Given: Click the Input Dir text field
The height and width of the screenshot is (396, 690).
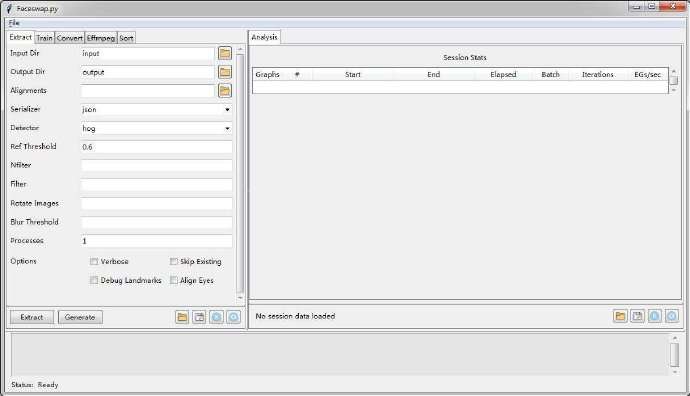Looking at the screenshot, I should 147,54.
